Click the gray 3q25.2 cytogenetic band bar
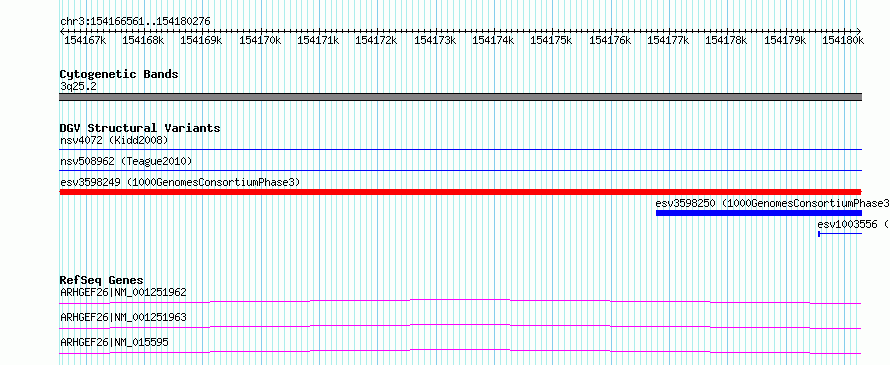The image size is (890, 365). click(460, 97)
